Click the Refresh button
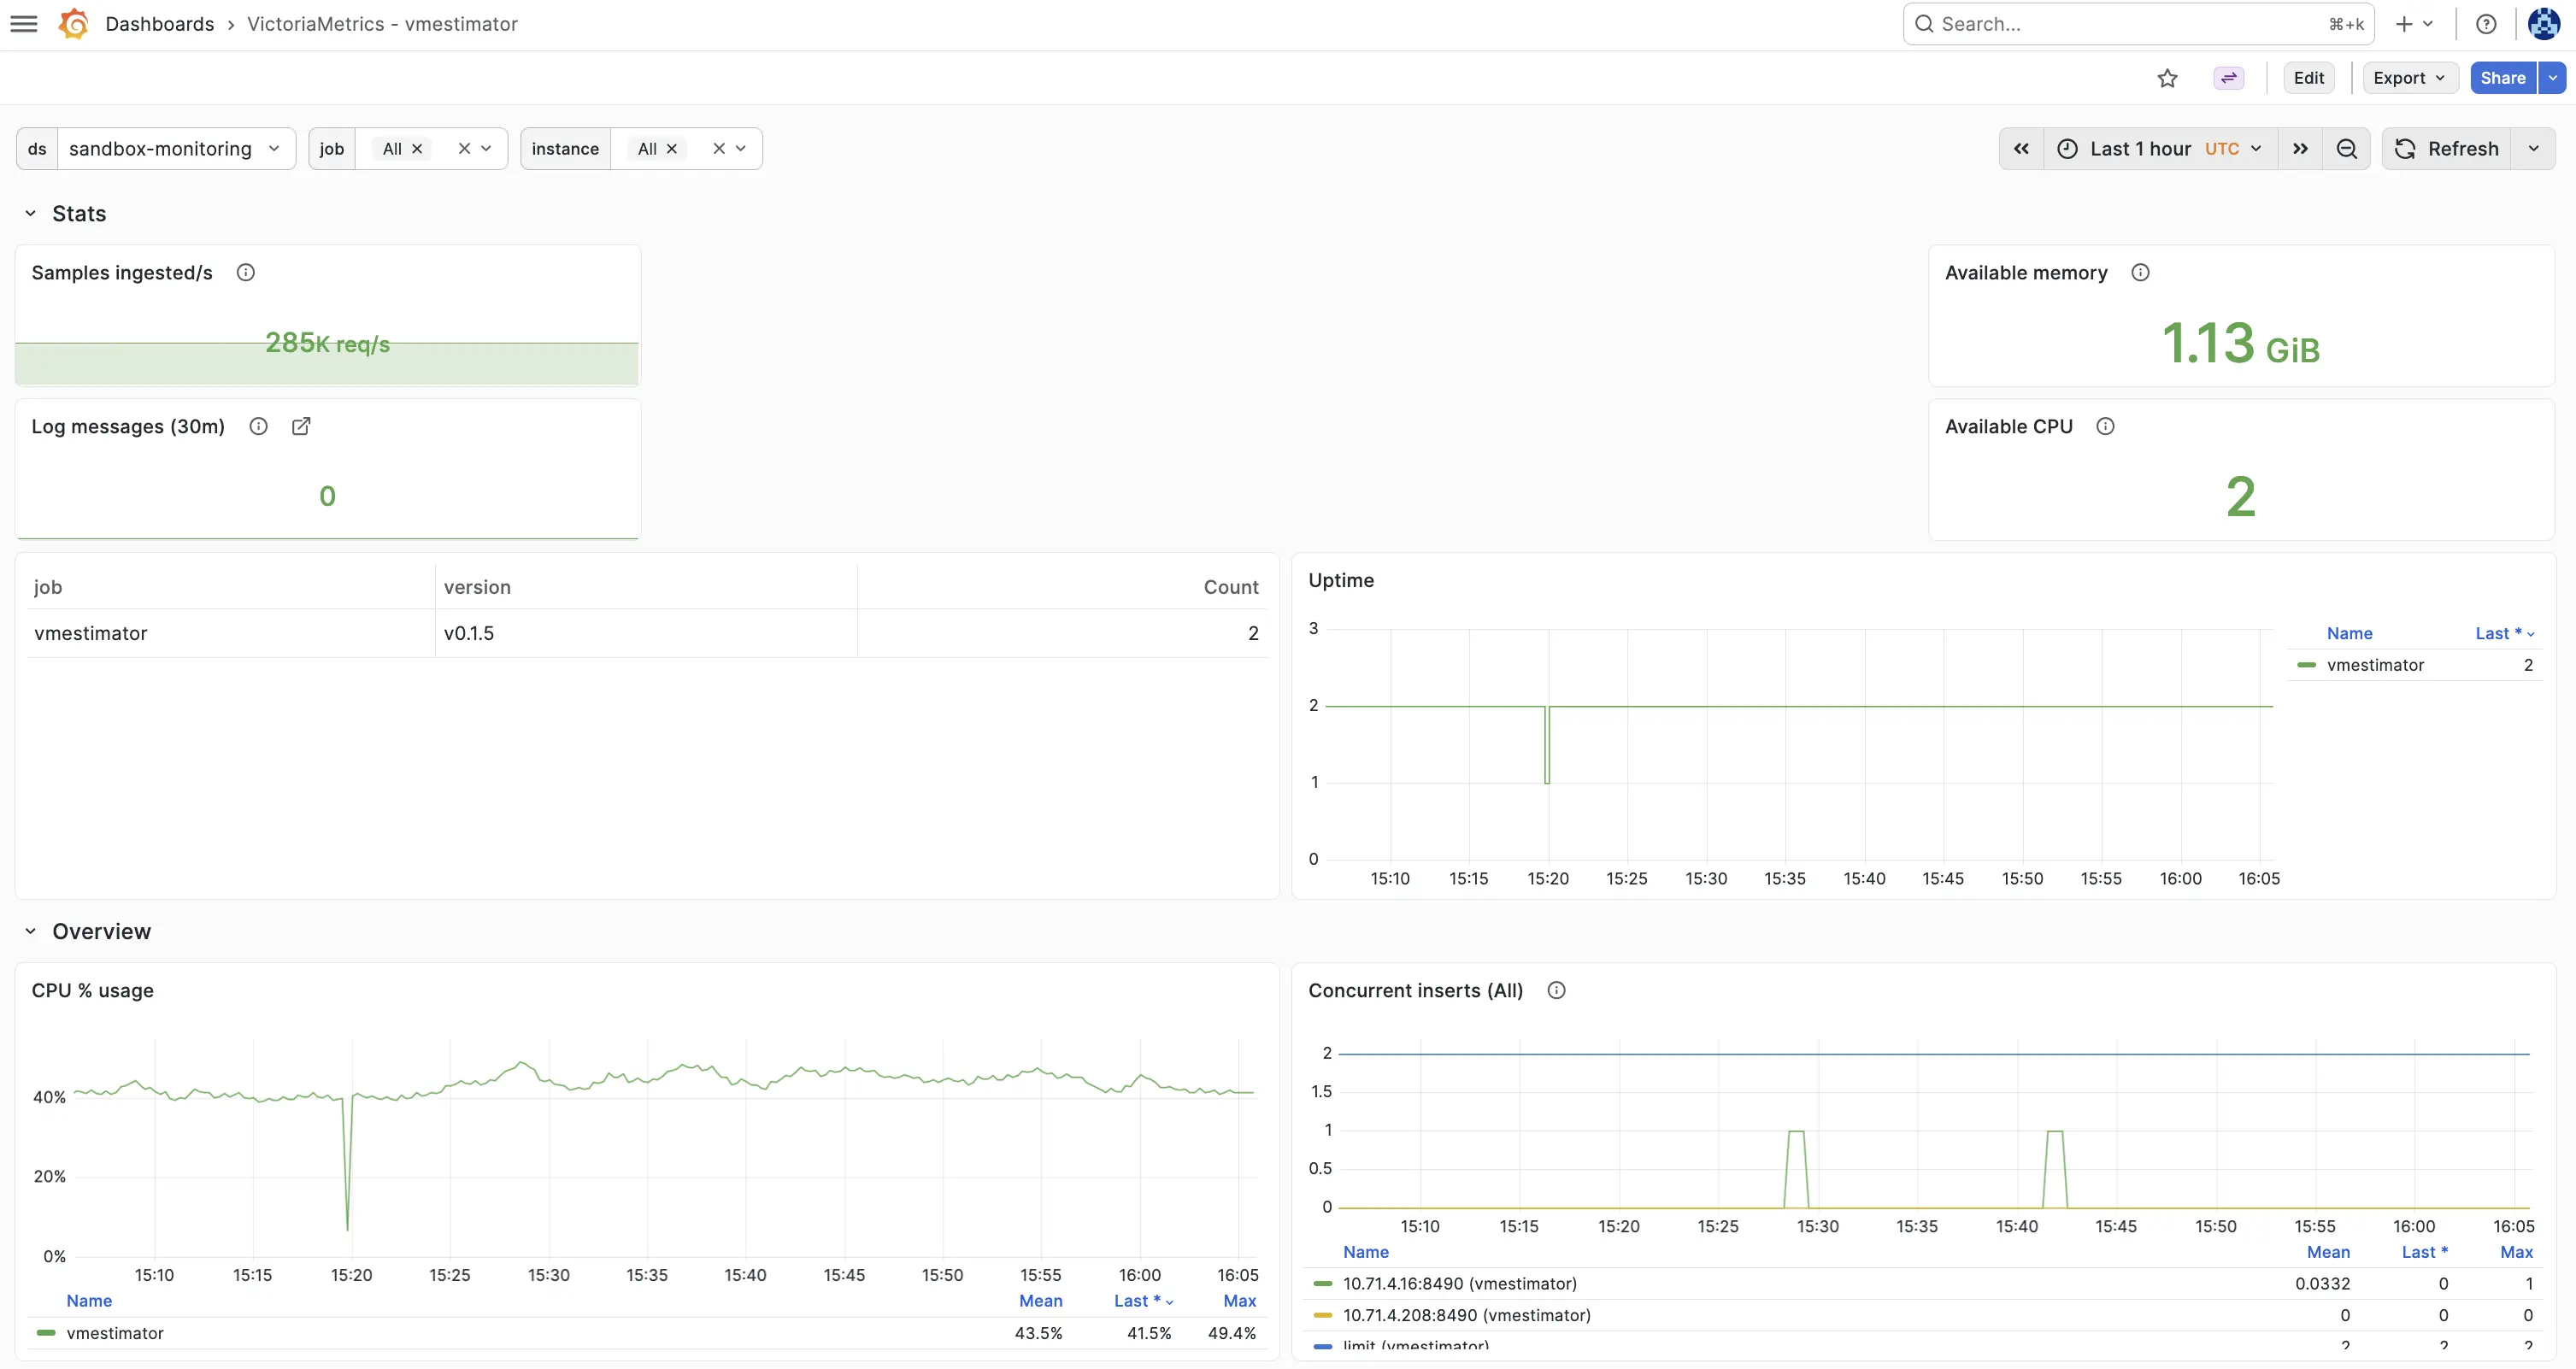2576x1369 pixels. tap(2447, 149)
